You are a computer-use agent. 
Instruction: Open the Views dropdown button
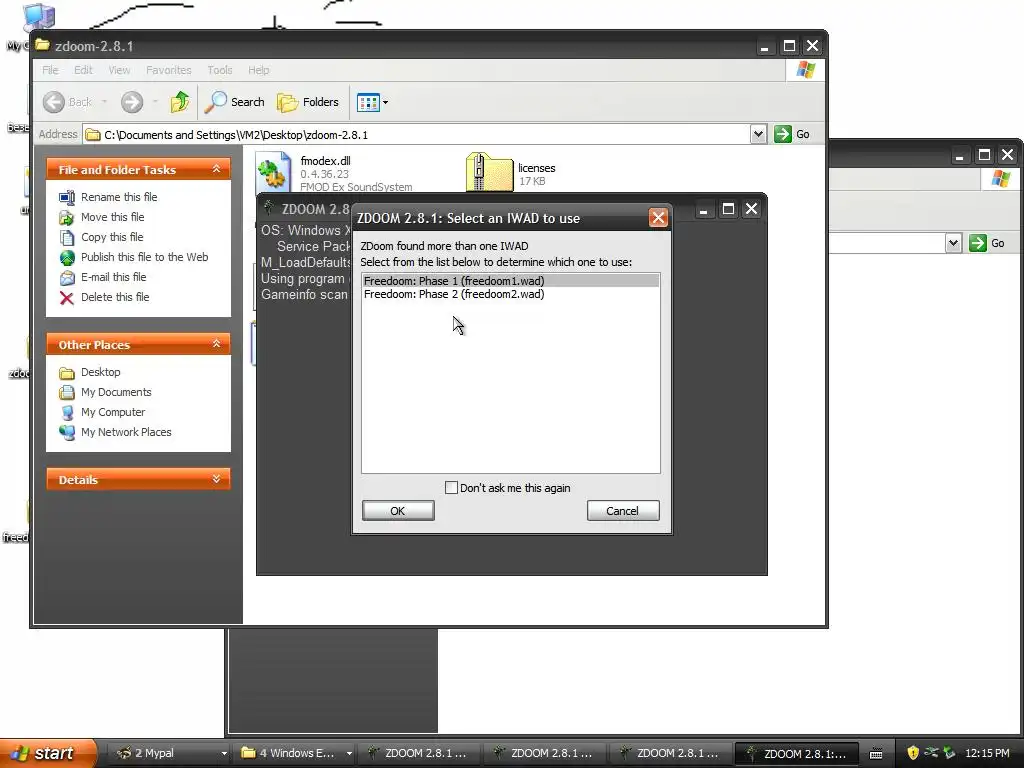(x=372, y=102)
